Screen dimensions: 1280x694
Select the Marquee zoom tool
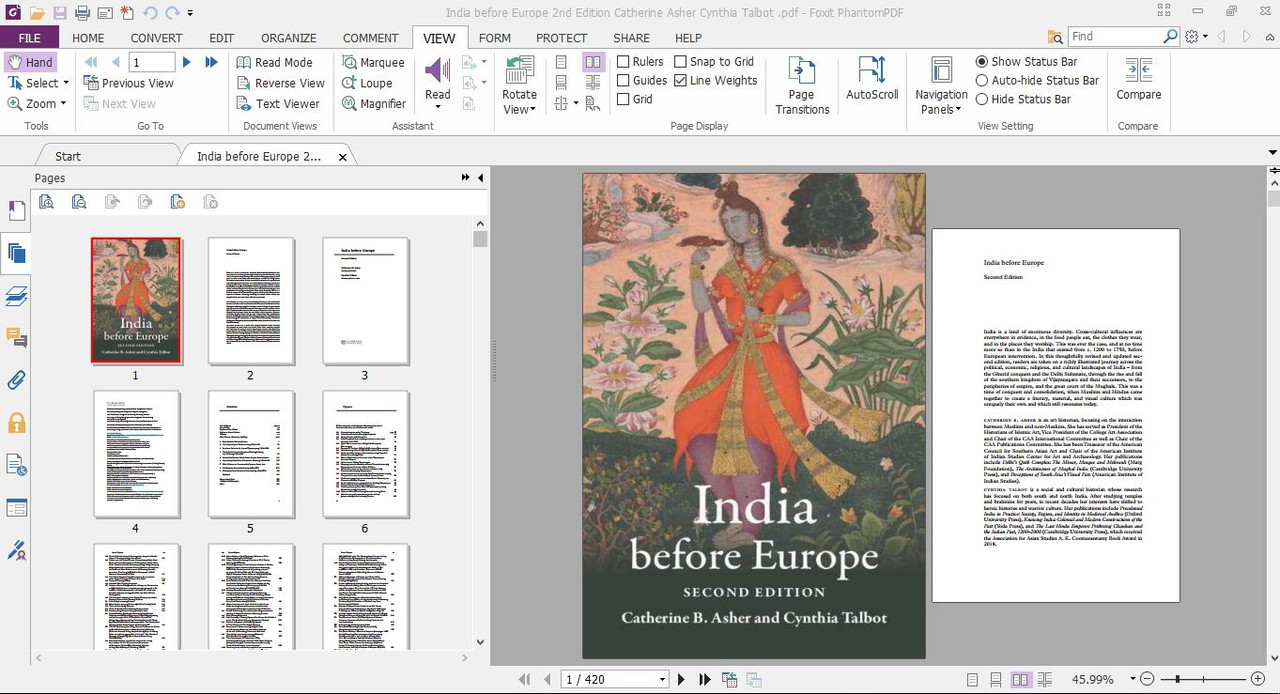tap(373, 62)
